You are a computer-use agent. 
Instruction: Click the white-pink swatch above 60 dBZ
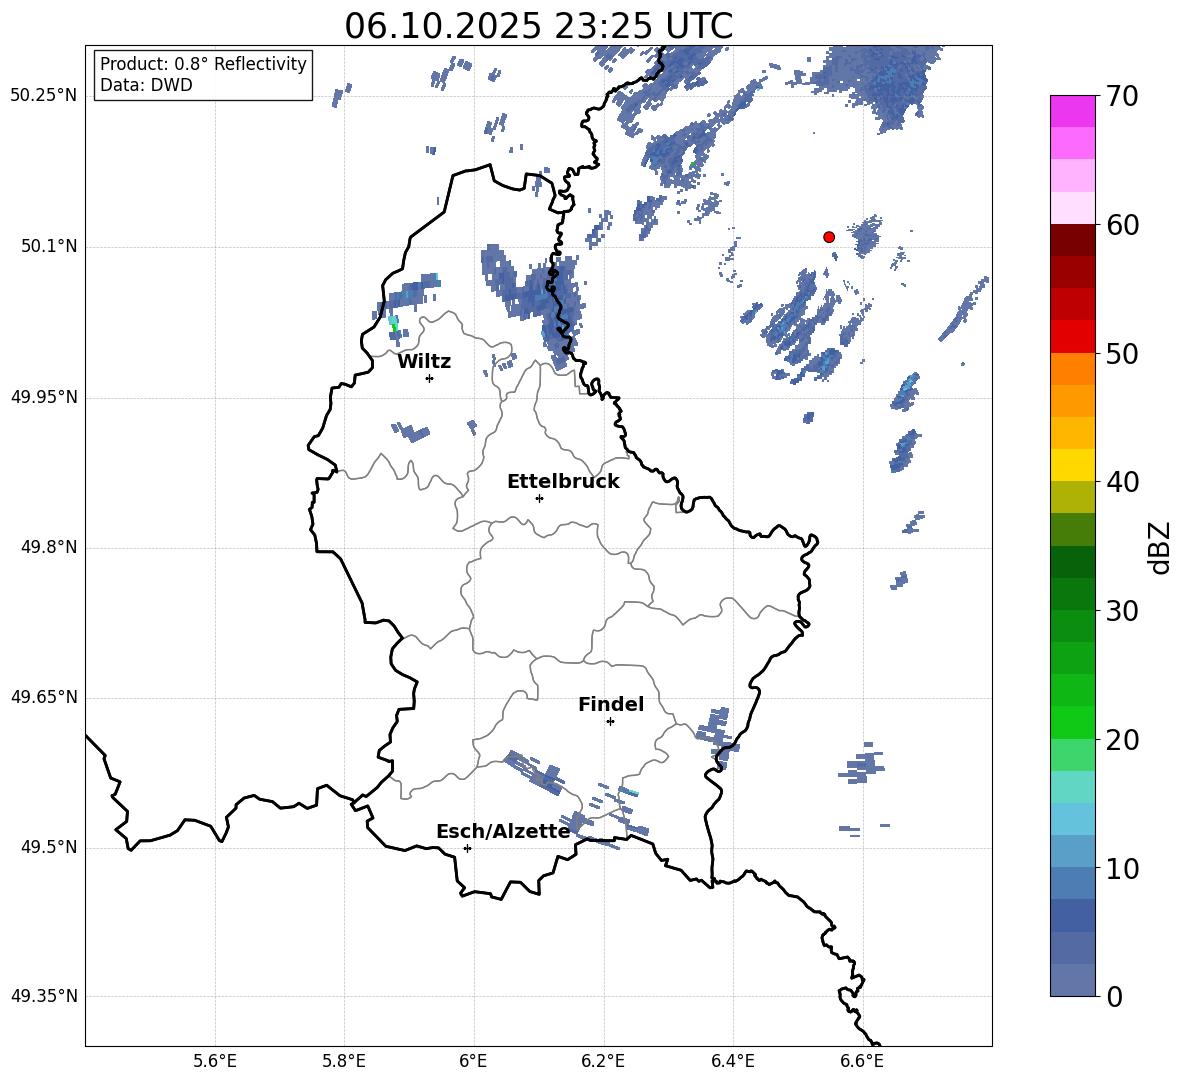pos(1073,208)
